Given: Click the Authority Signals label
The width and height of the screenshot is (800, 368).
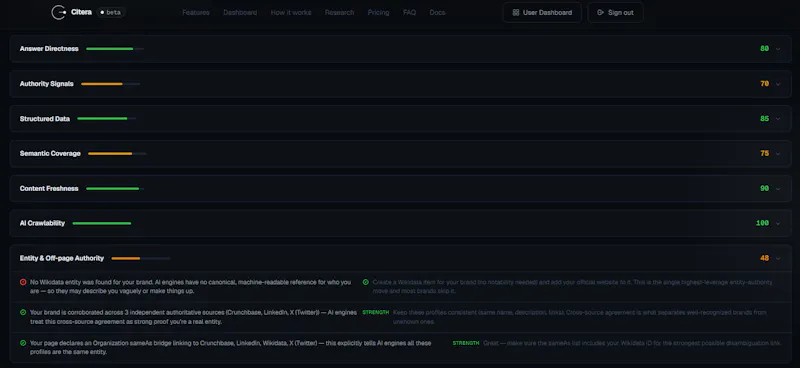Looking at the screenshot, I should click(46, 84).
